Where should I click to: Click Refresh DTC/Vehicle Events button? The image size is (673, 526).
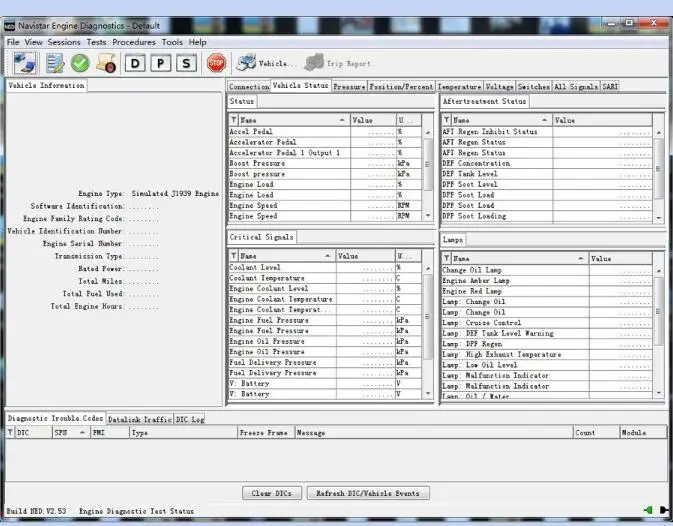pyautogui.click(x=368, y=493)
